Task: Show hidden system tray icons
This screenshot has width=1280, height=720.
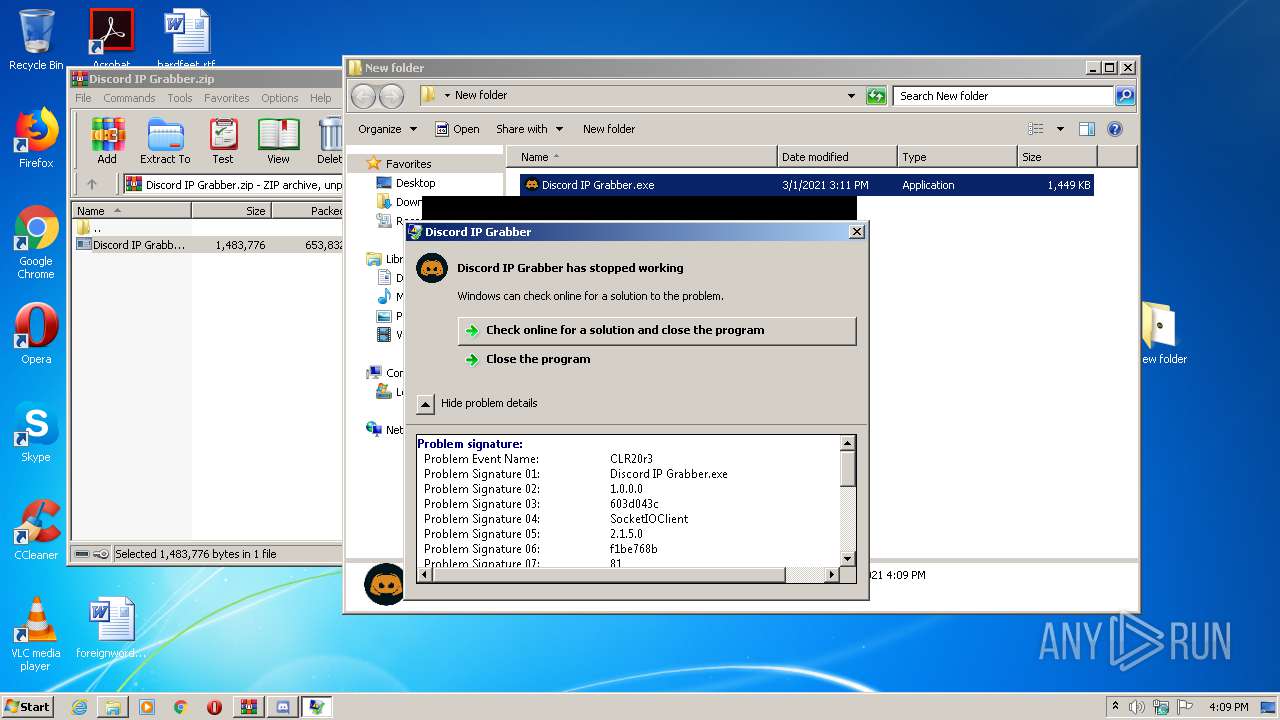Action: pyautogui.click(x=1115, y=707)
